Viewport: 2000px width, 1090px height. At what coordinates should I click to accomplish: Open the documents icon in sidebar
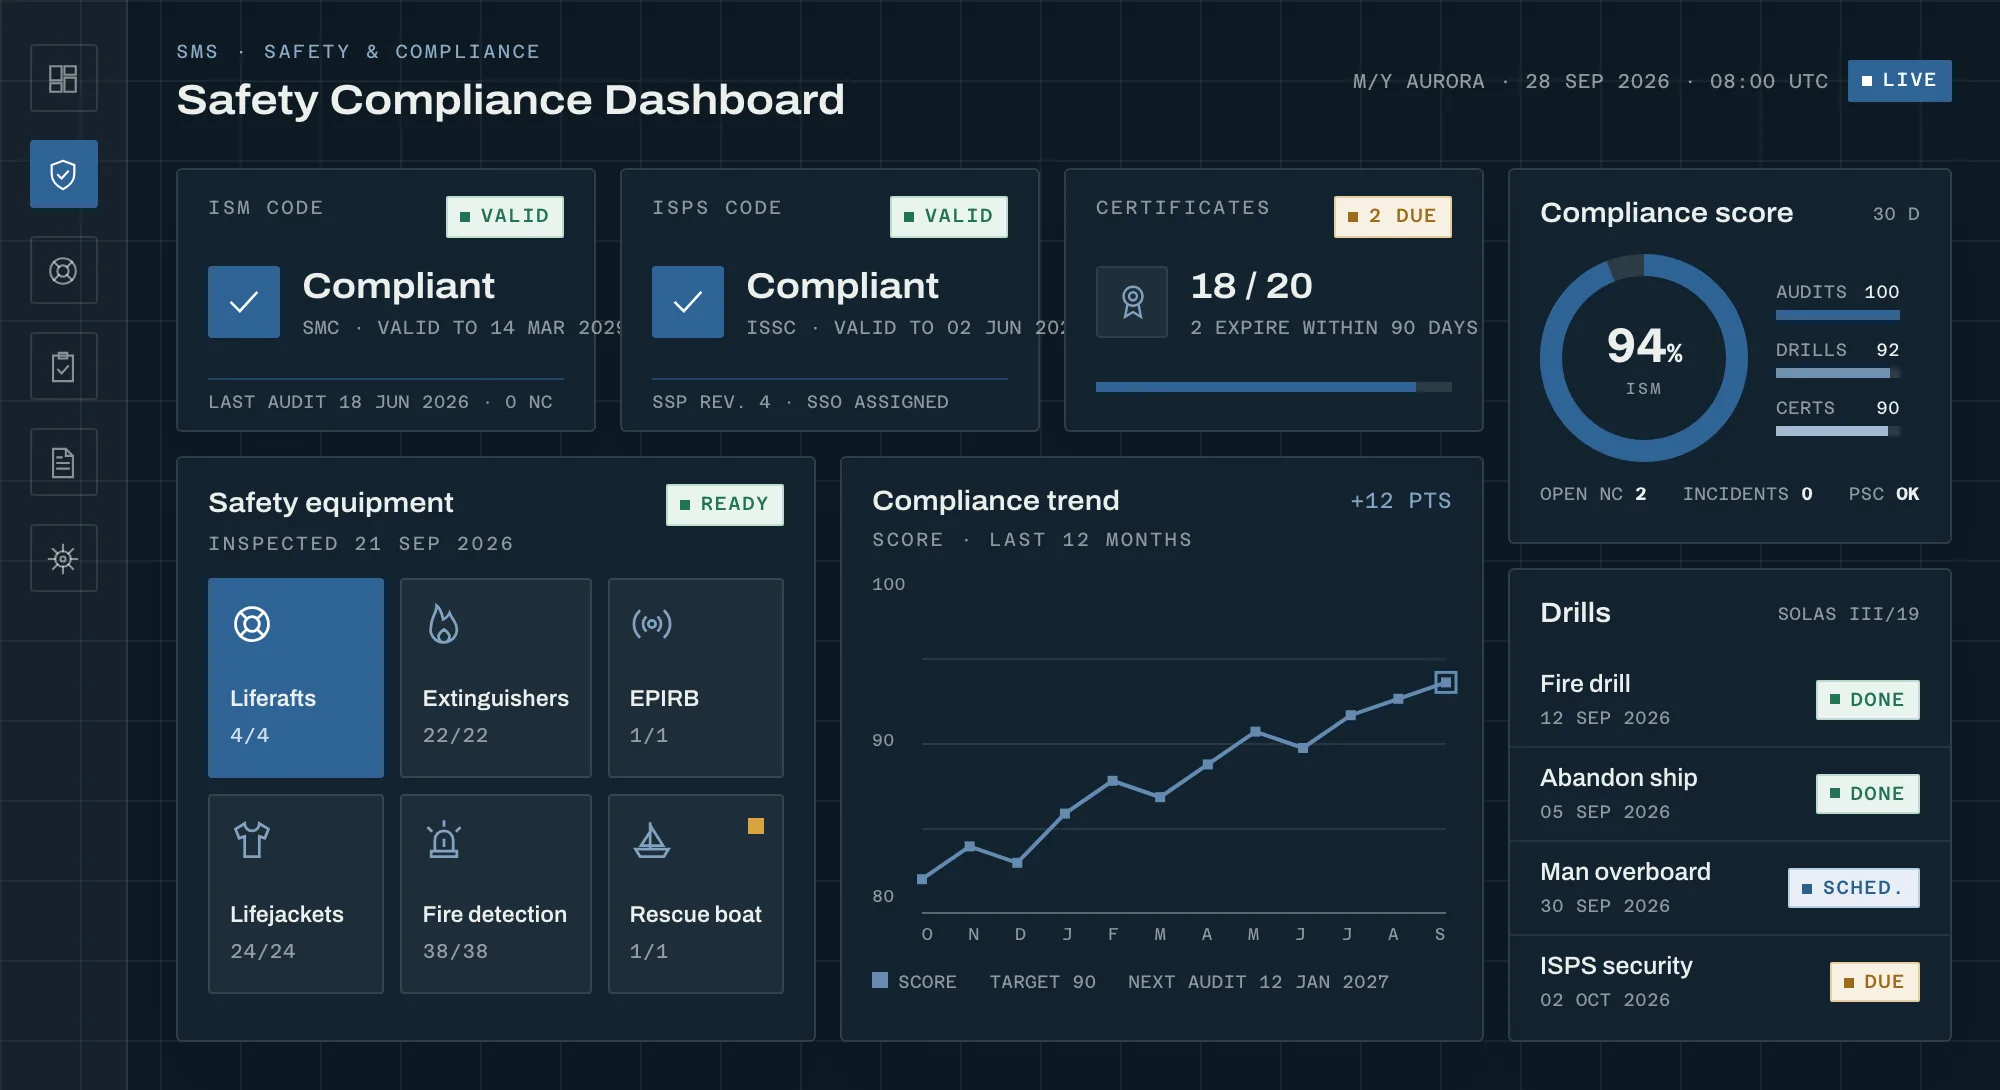click(63, 462)
